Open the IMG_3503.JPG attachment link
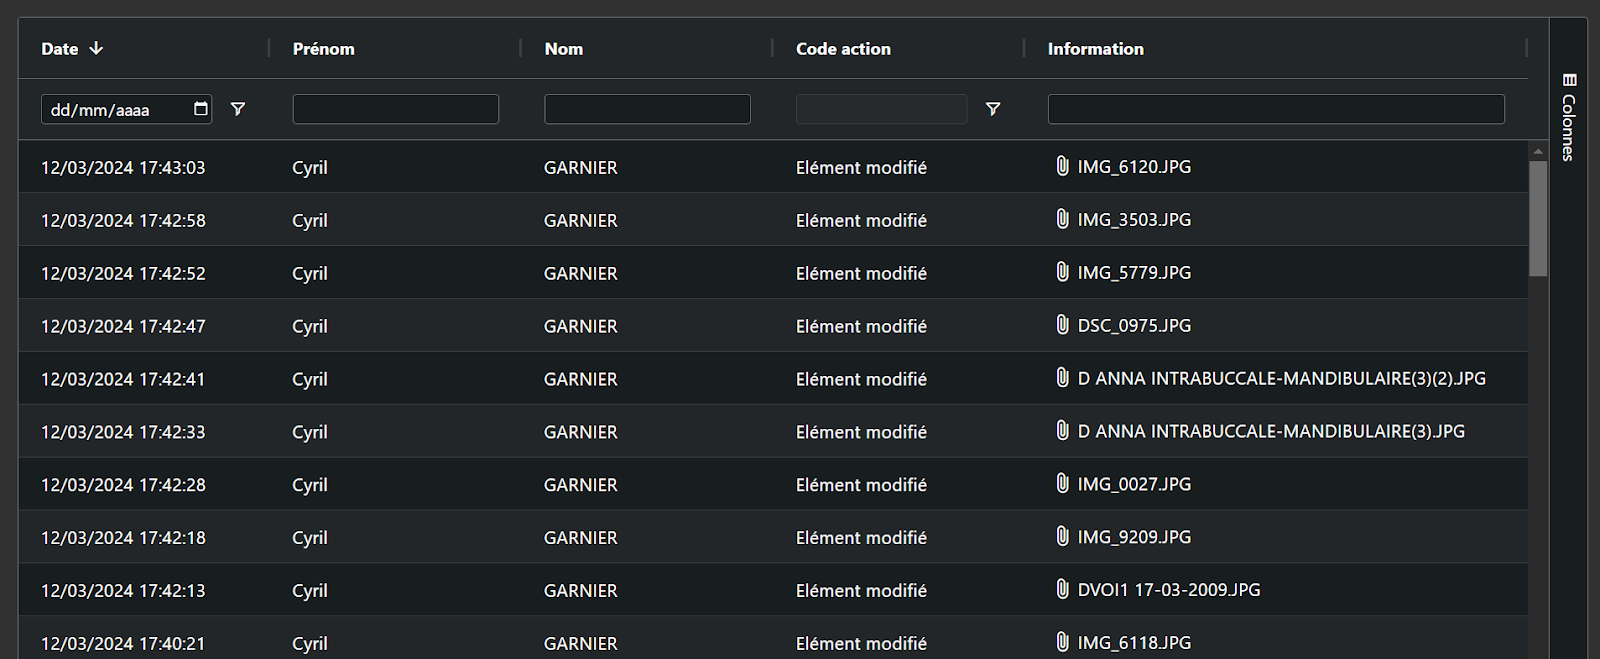Image resolution: width=1600 pixels, height=659 pixels. [1134, 220]
